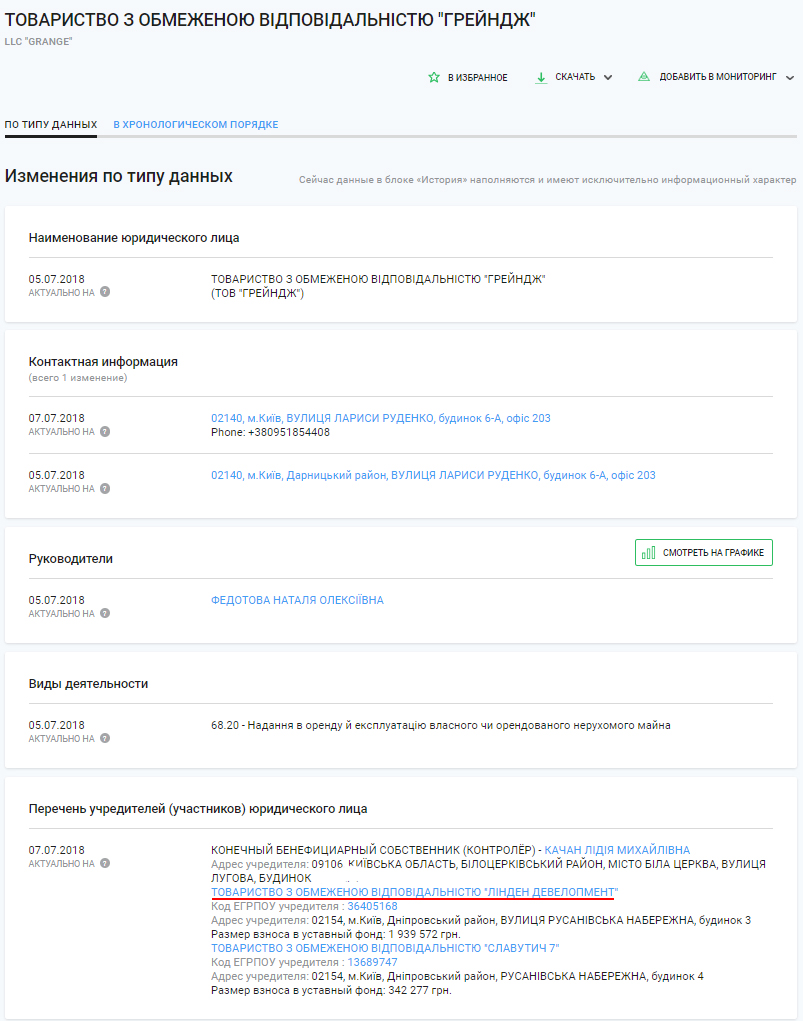This screenshot has width=803, height=1021.
Task: Click the download arrow icon beside Скачать
Action: click(541, 77)
